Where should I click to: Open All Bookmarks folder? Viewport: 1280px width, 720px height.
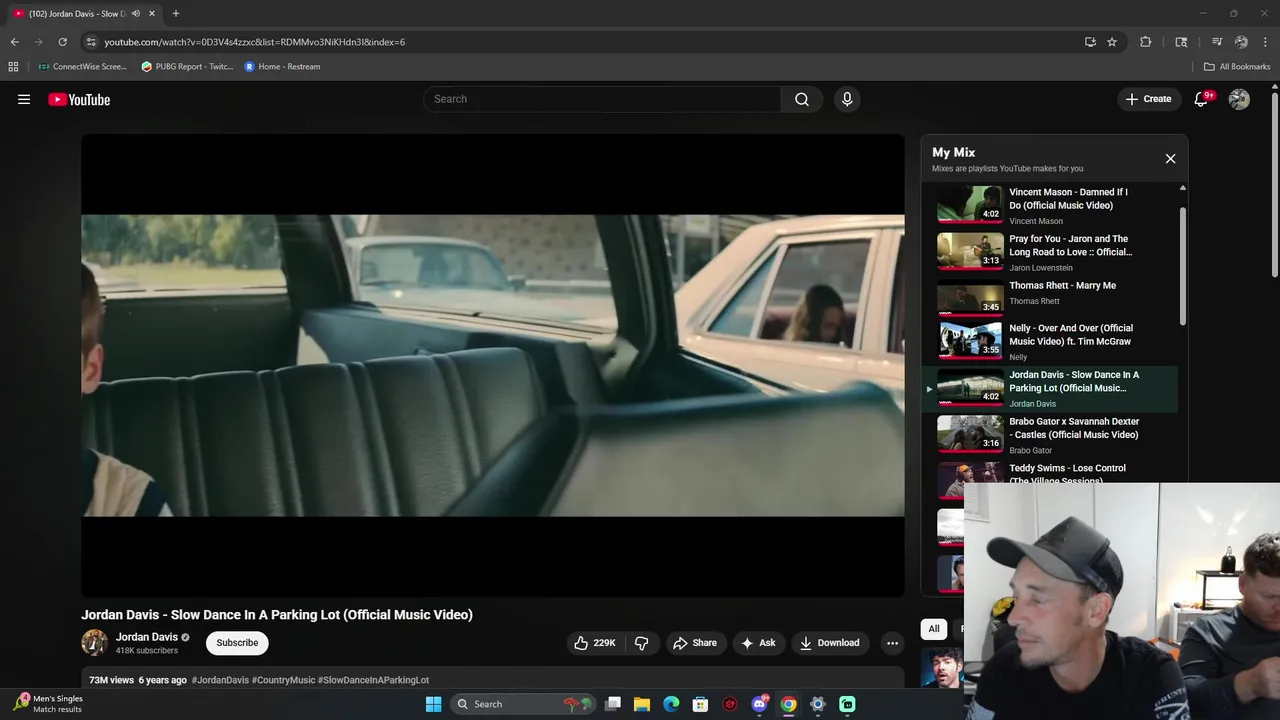pos(1237,67)
